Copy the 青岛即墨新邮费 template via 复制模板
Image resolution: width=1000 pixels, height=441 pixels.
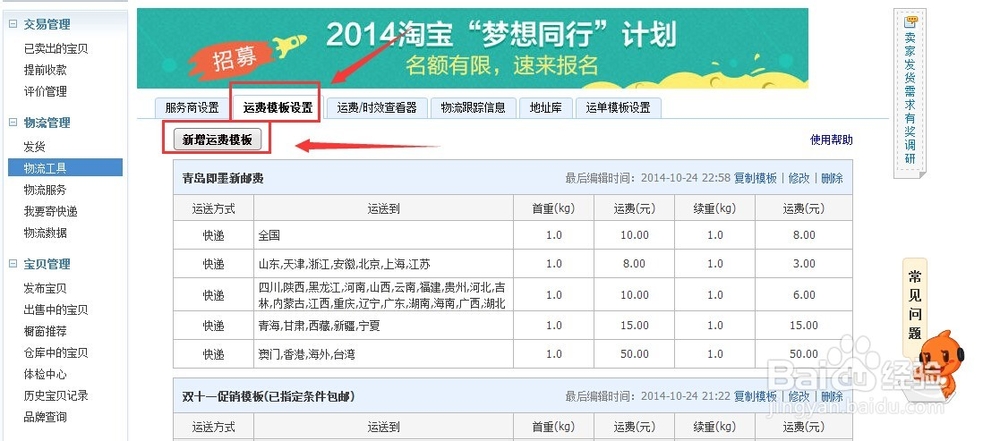755,178
